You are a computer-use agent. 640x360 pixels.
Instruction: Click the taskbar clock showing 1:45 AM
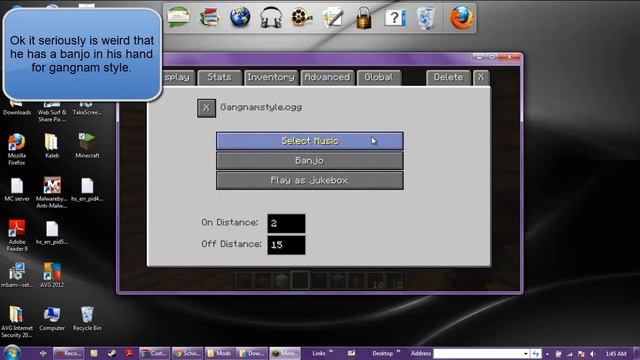tap(616, 354)
